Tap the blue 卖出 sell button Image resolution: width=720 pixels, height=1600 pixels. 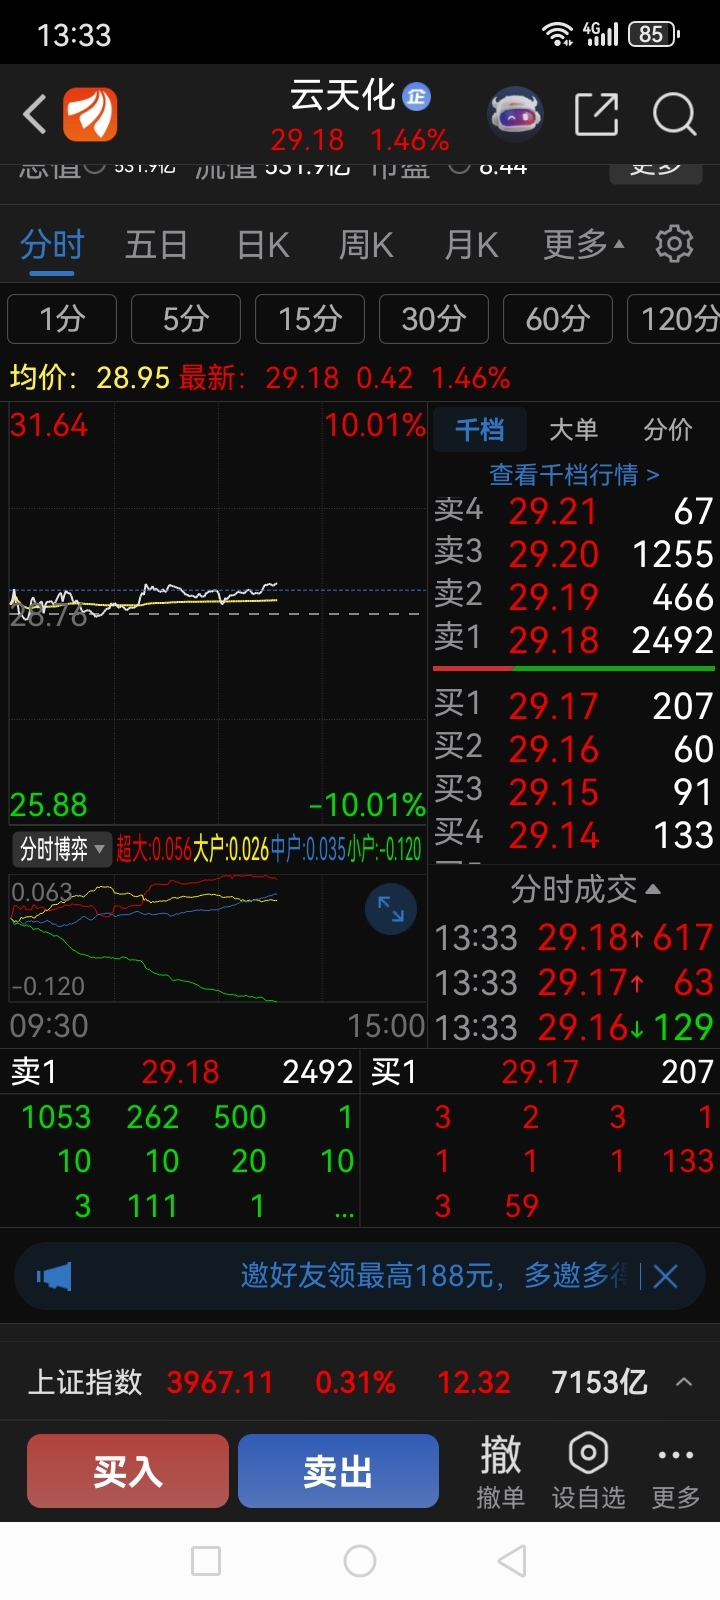(338, 1471)
